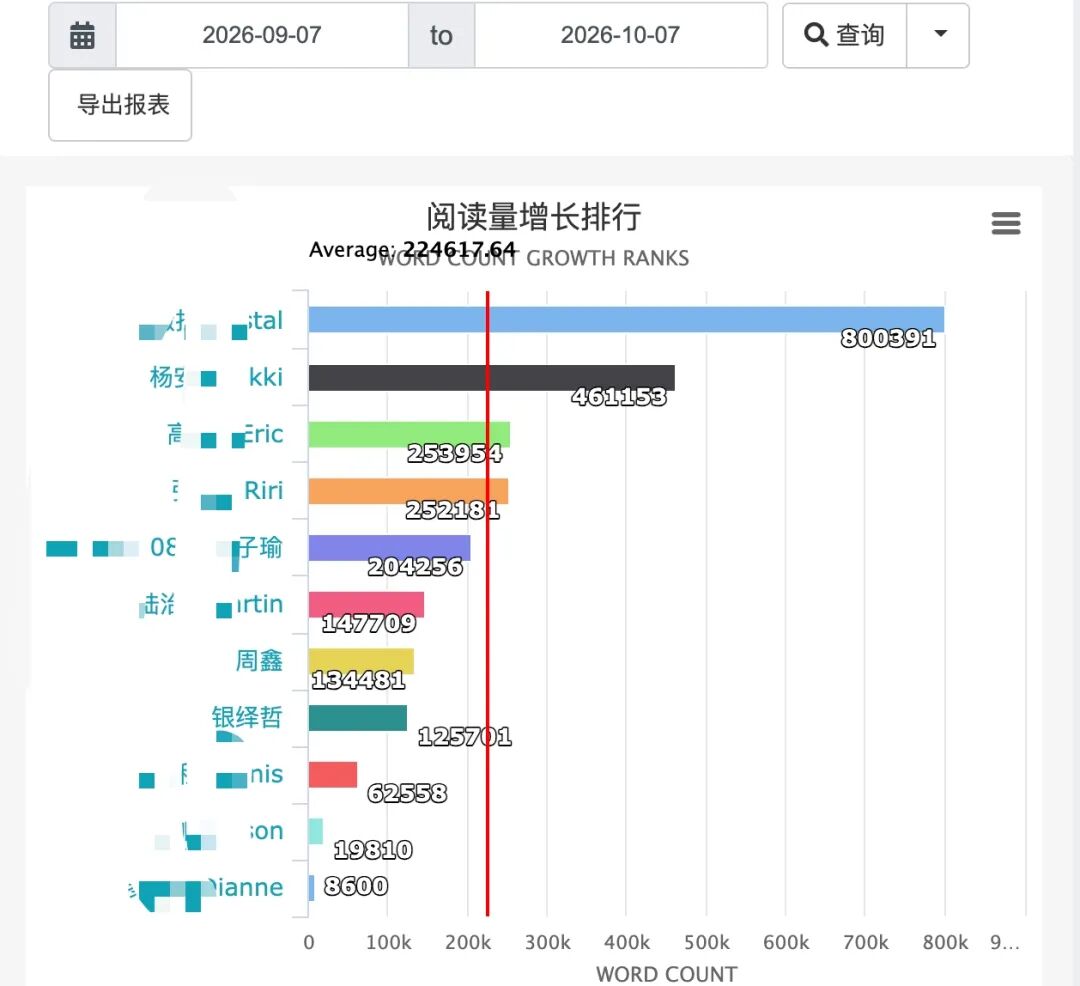Click the Average 224617.64 label
This screenshot has height=986, width=1080.
[x=412, y=249]
